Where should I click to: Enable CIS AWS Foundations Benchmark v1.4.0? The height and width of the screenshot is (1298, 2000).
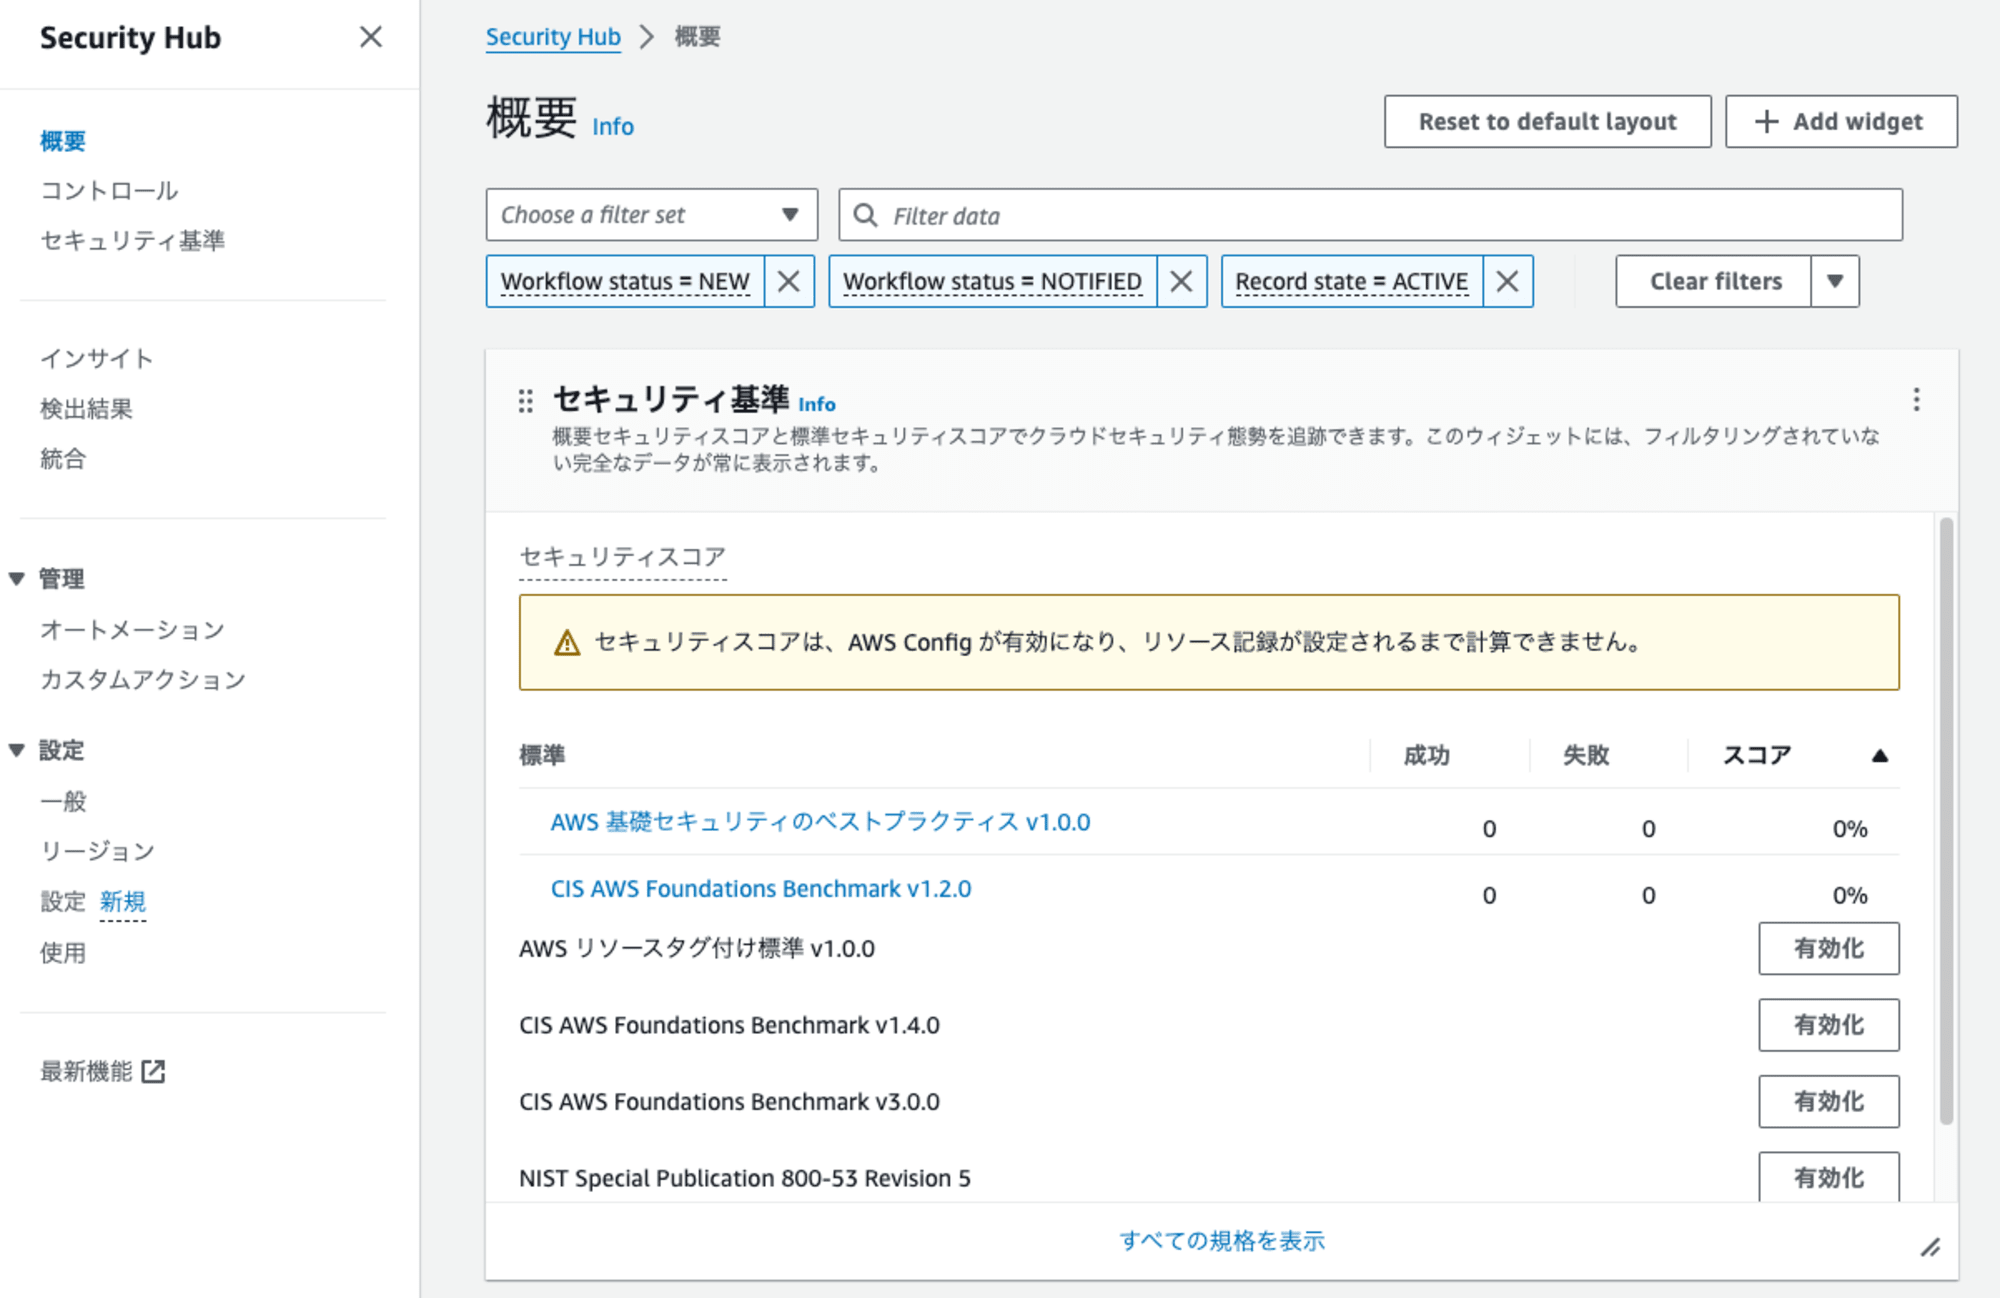[x=1828, y=1025]
